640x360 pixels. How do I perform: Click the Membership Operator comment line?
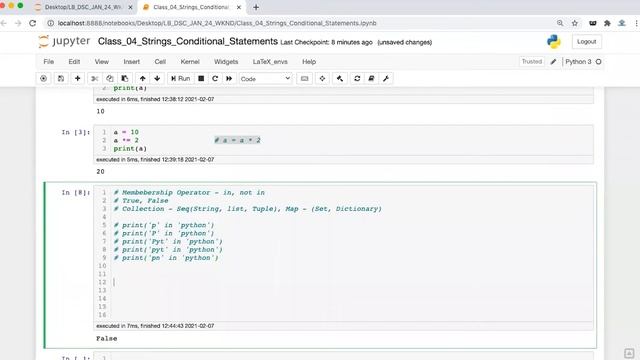click(189, 193)
